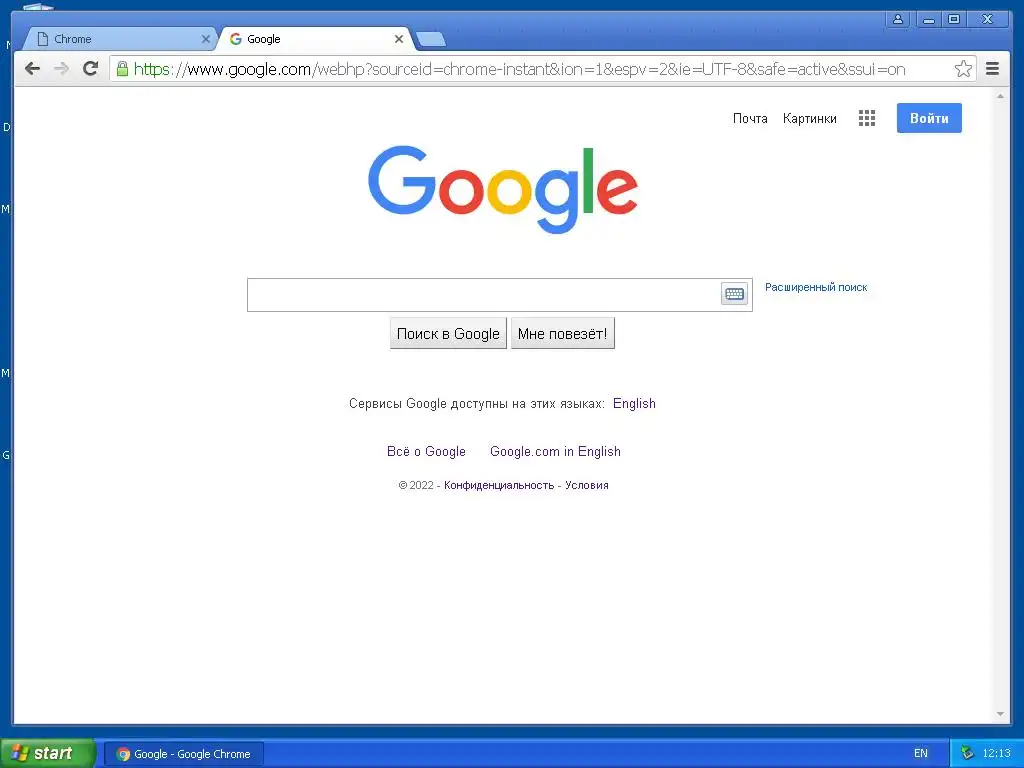Reload the page with the refresh icon
Viewport: 1024px width, 768px height.
coord(91,68)
